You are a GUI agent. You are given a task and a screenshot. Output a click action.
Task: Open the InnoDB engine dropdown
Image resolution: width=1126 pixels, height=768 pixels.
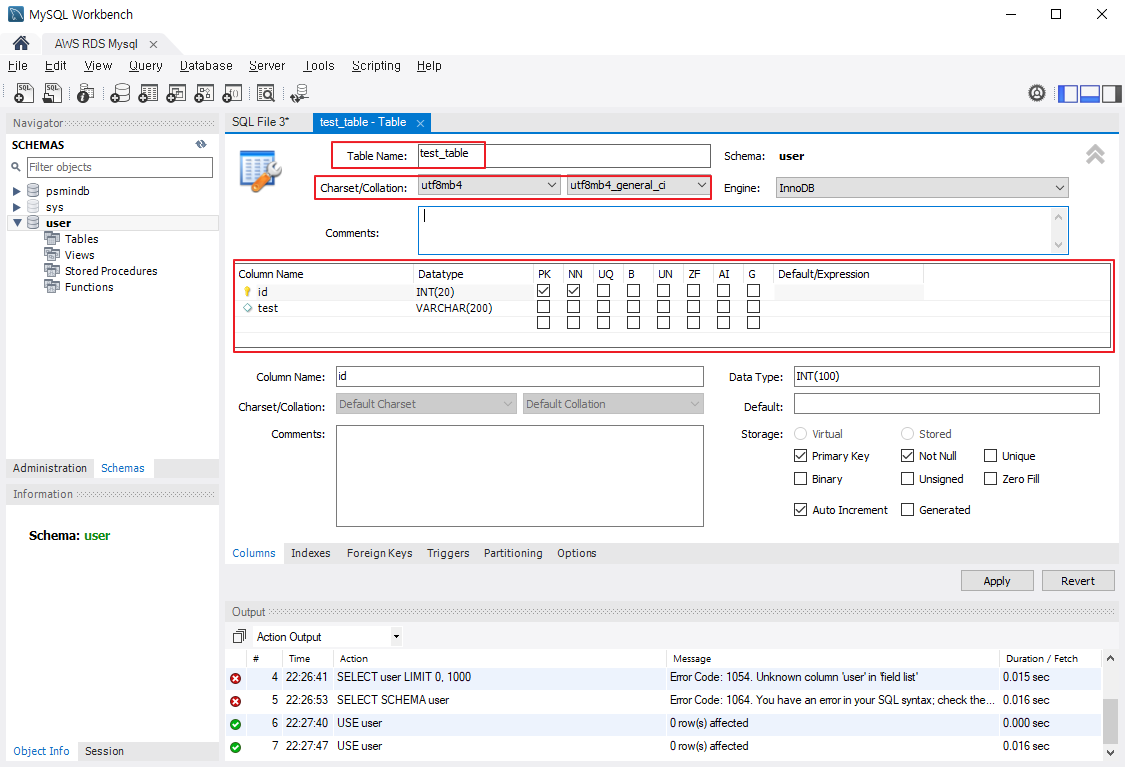[922, 188]
